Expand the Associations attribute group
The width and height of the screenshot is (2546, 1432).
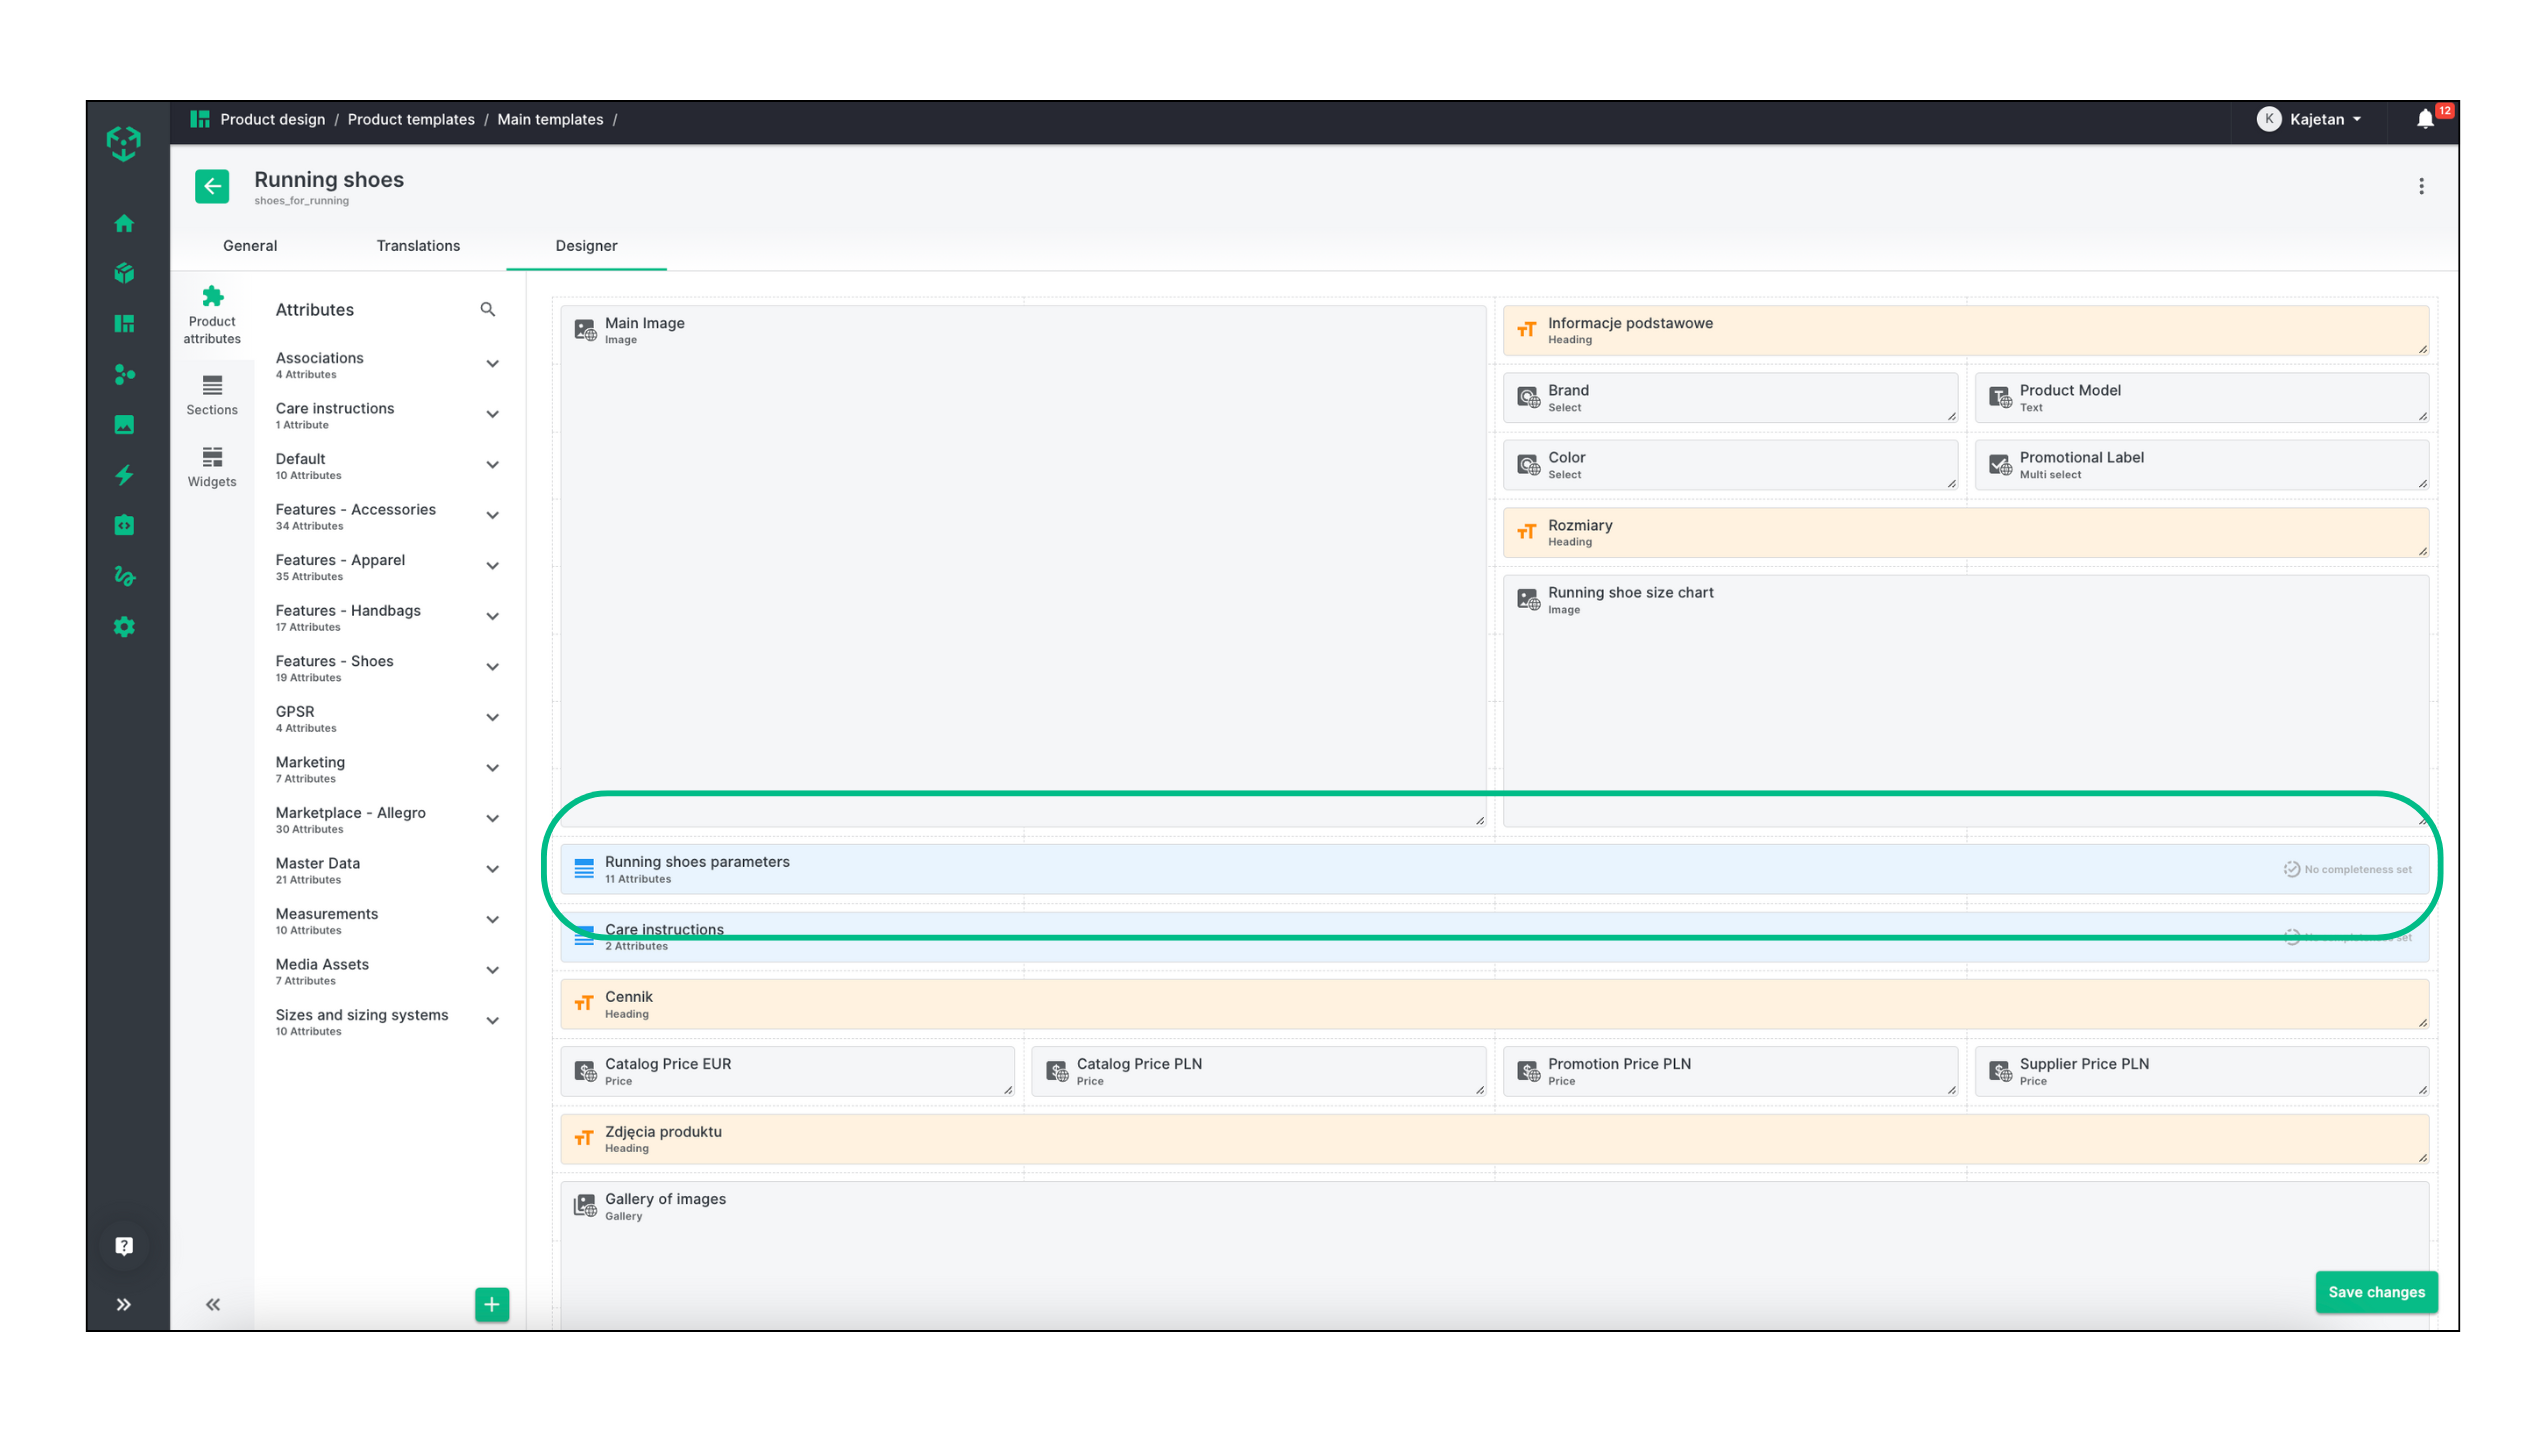(492, 365)
